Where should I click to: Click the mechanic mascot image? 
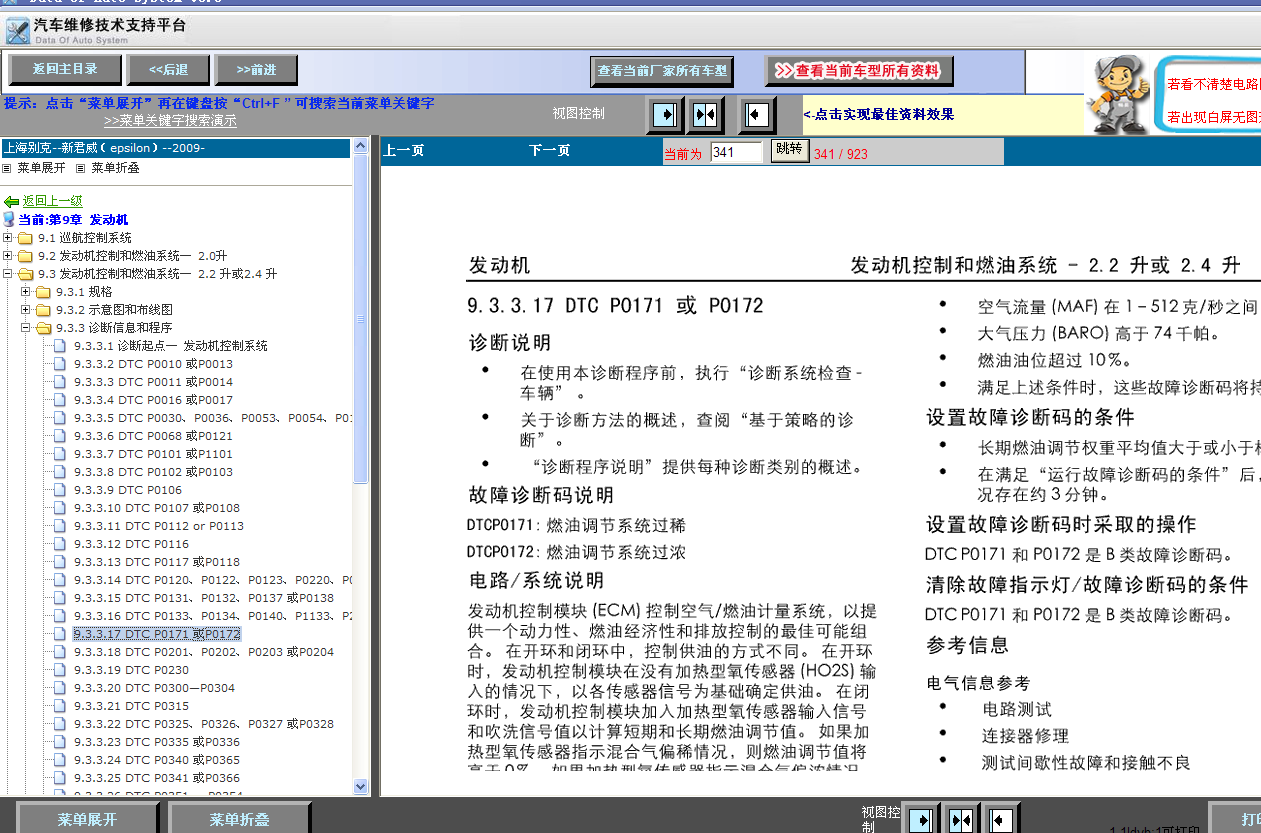click(1120, 94)
